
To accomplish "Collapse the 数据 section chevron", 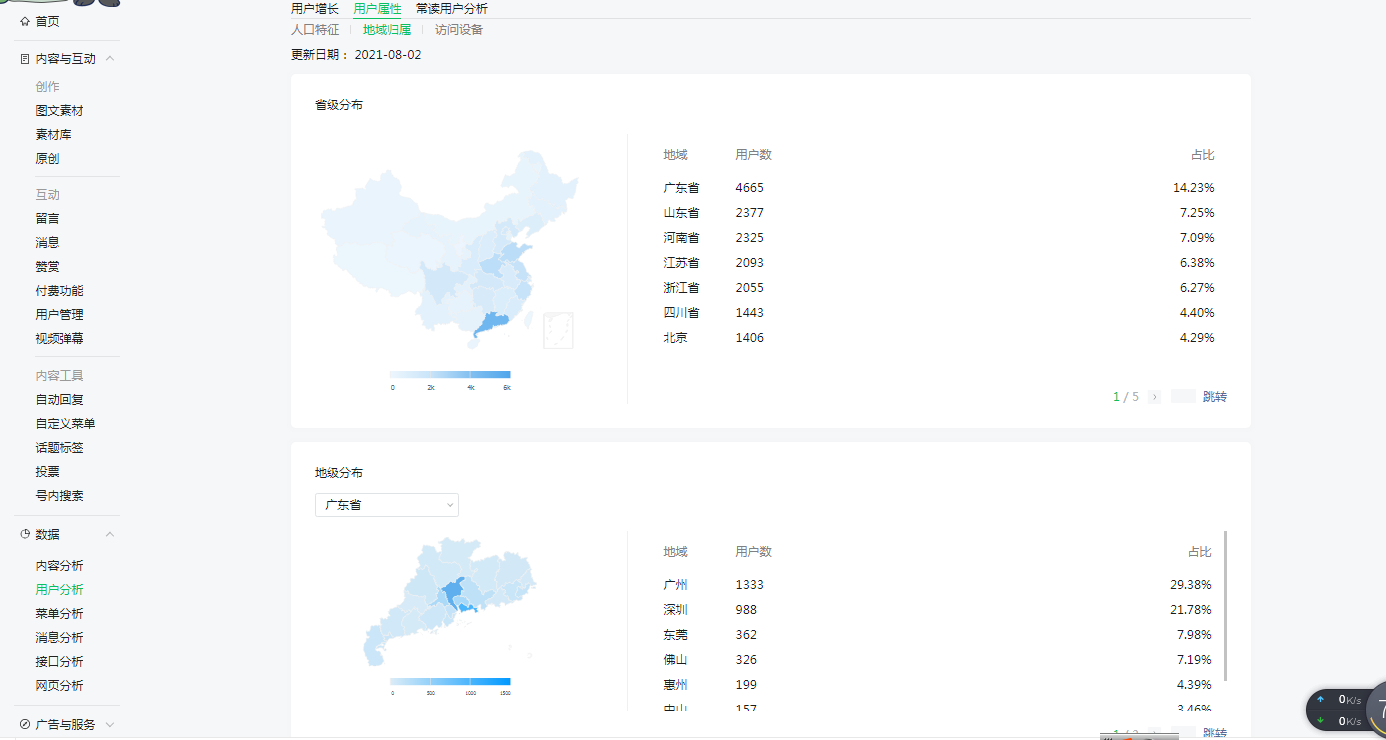I will pyautogui.click(x=110, y=535).
